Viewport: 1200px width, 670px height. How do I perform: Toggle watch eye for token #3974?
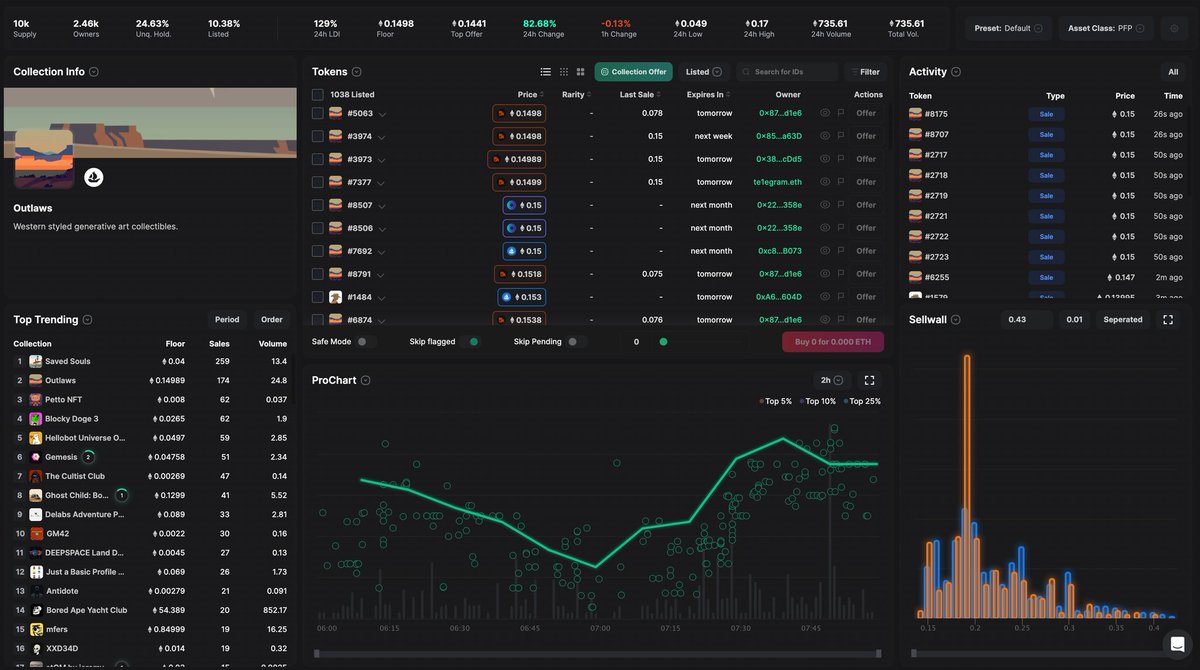tap(825, 136)
